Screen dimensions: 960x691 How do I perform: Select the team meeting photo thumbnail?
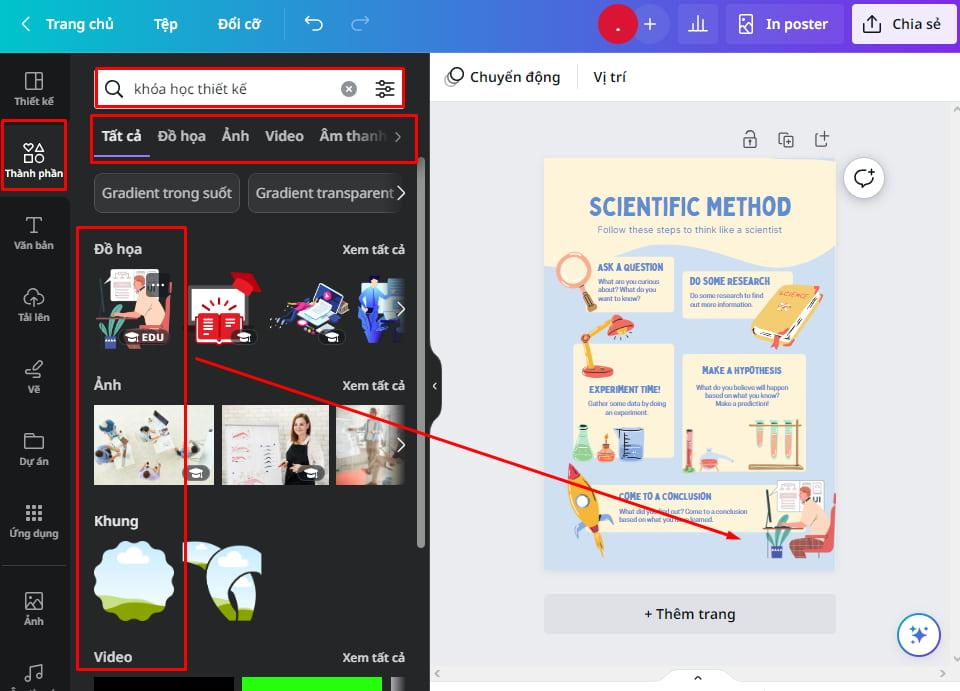(154, 445)
